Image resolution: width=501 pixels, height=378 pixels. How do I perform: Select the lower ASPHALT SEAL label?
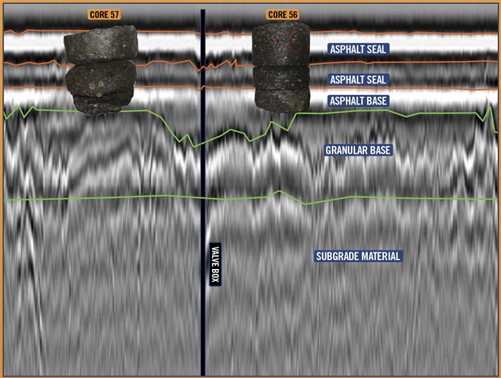click(x=358, y=80)
